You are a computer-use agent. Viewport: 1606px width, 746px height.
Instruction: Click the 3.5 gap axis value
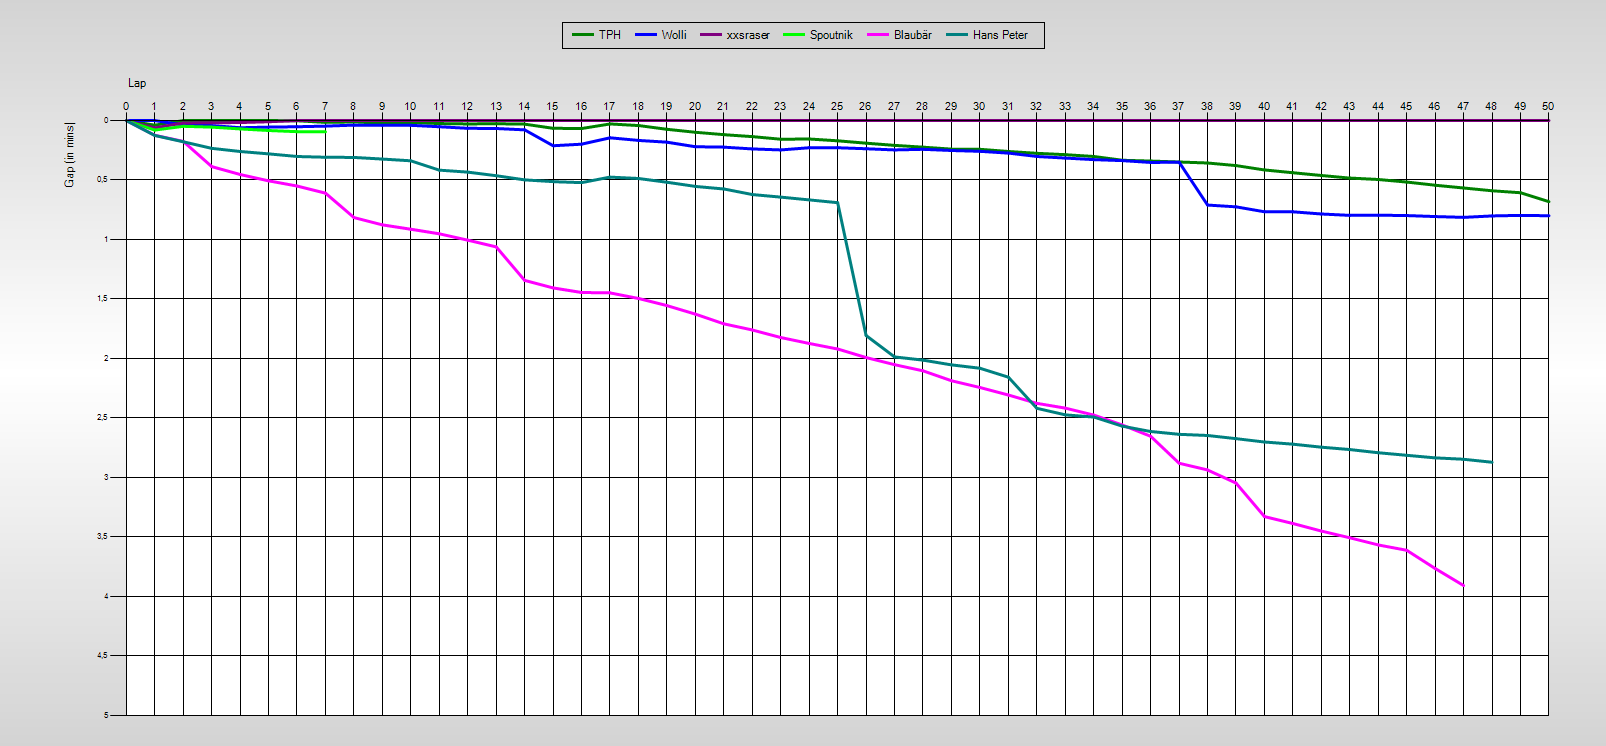tap(102, 536)
